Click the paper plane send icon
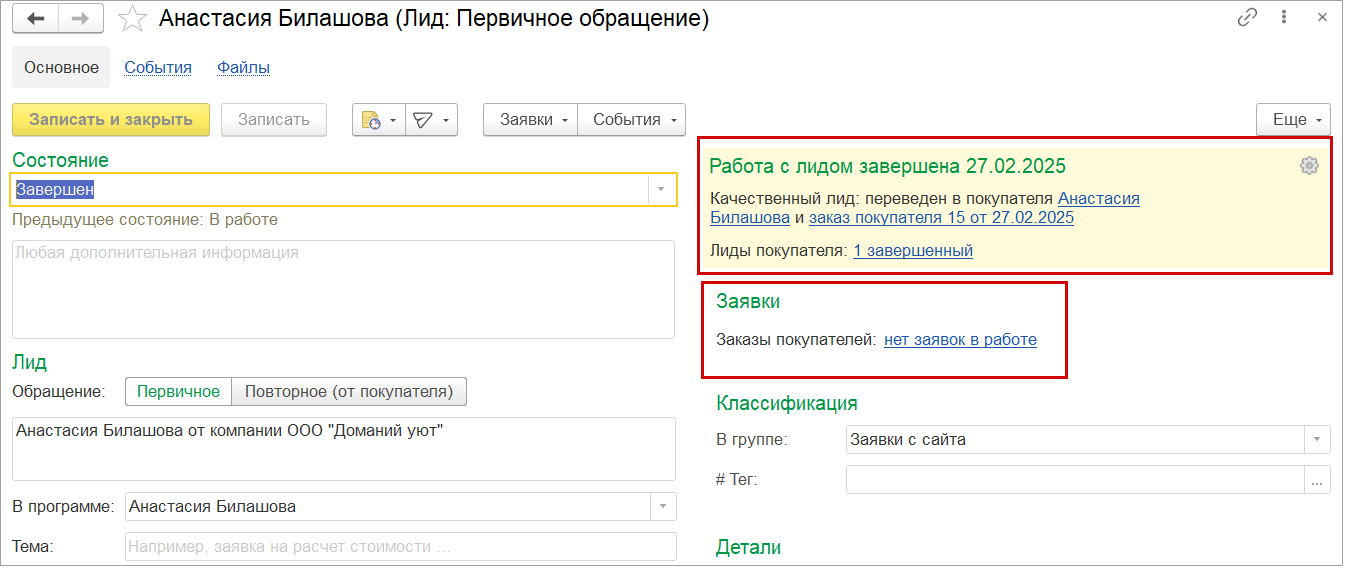 click(423, 120)
